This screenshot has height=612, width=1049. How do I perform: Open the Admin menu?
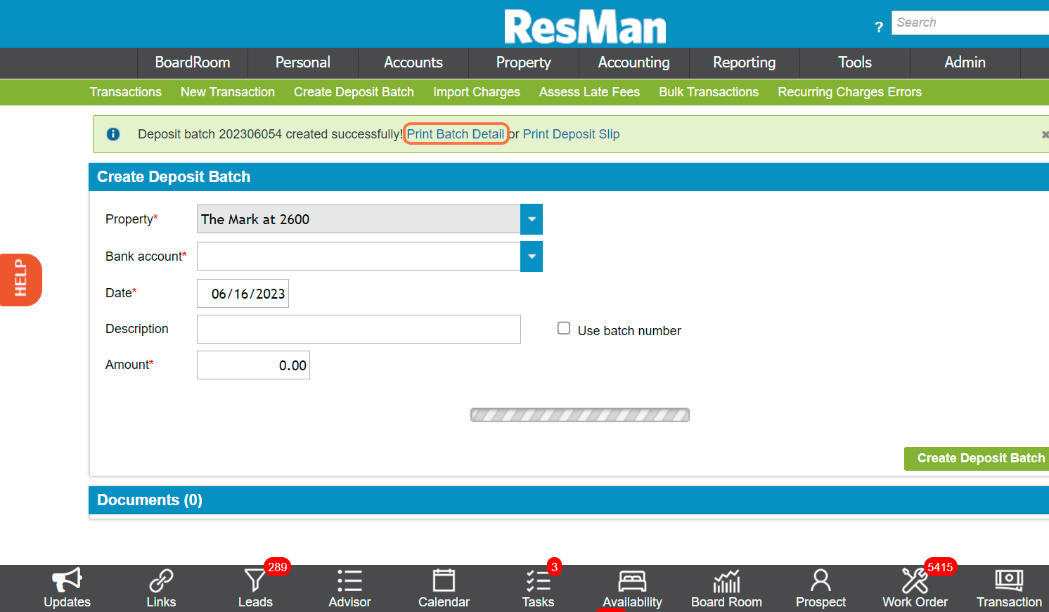click(965, 62)
